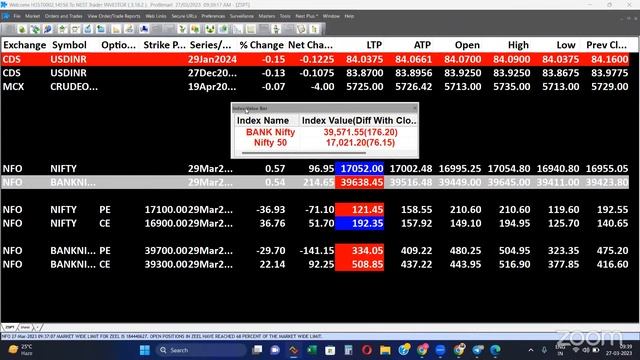Click the Index Name column header
This screenshot has height=360, width=640.
point(263,120)
